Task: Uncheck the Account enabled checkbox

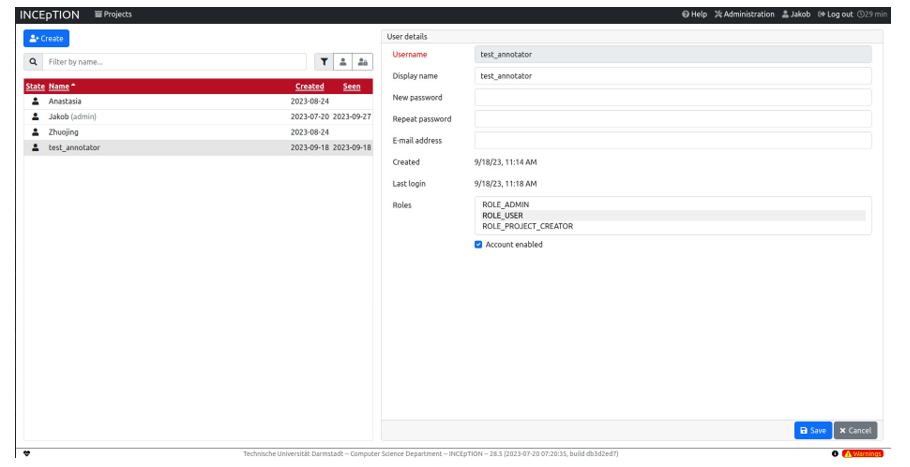Action: tap(478, 244)
